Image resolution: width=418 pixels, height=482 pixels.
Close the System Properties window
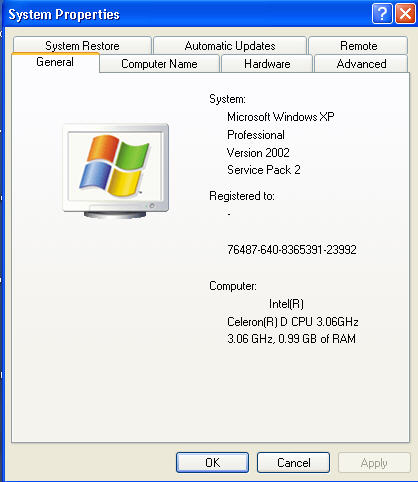click(405, 14)
